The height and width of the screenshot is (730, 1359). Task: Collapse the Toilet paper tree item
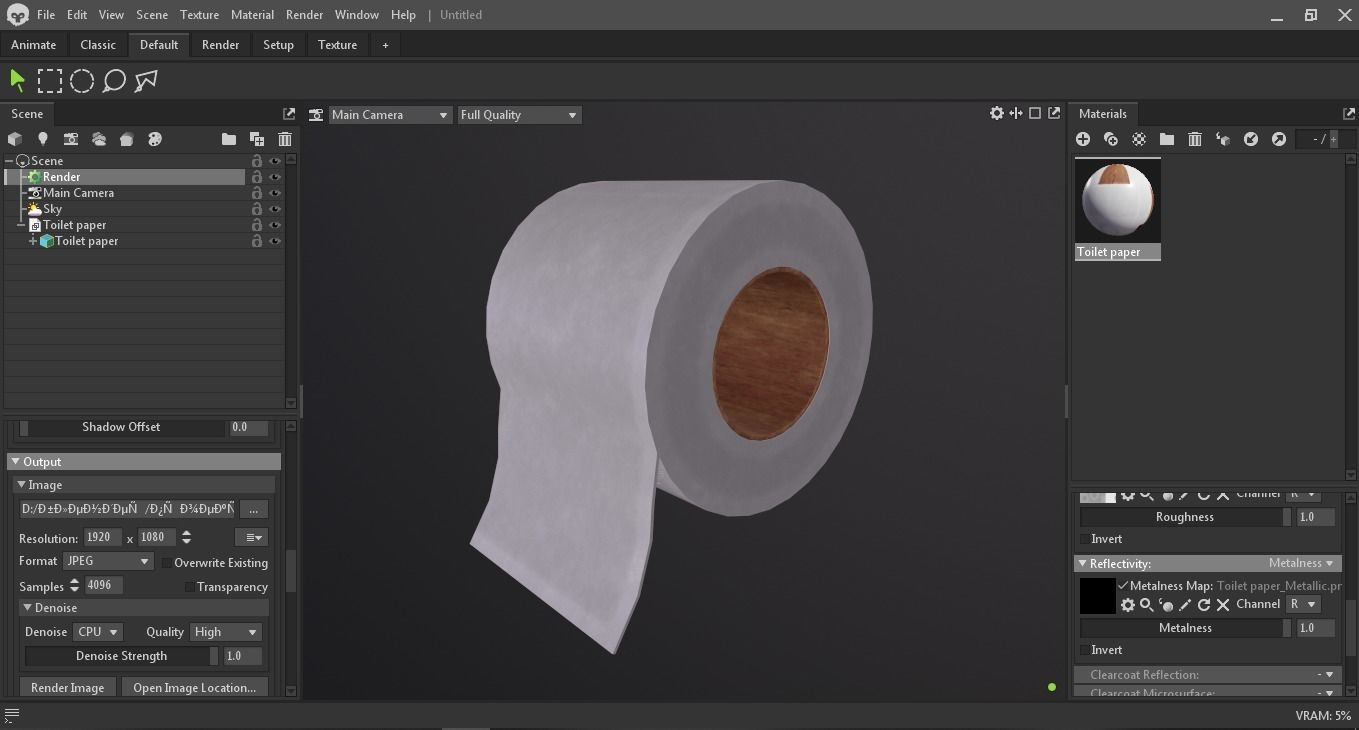(20, 224)
